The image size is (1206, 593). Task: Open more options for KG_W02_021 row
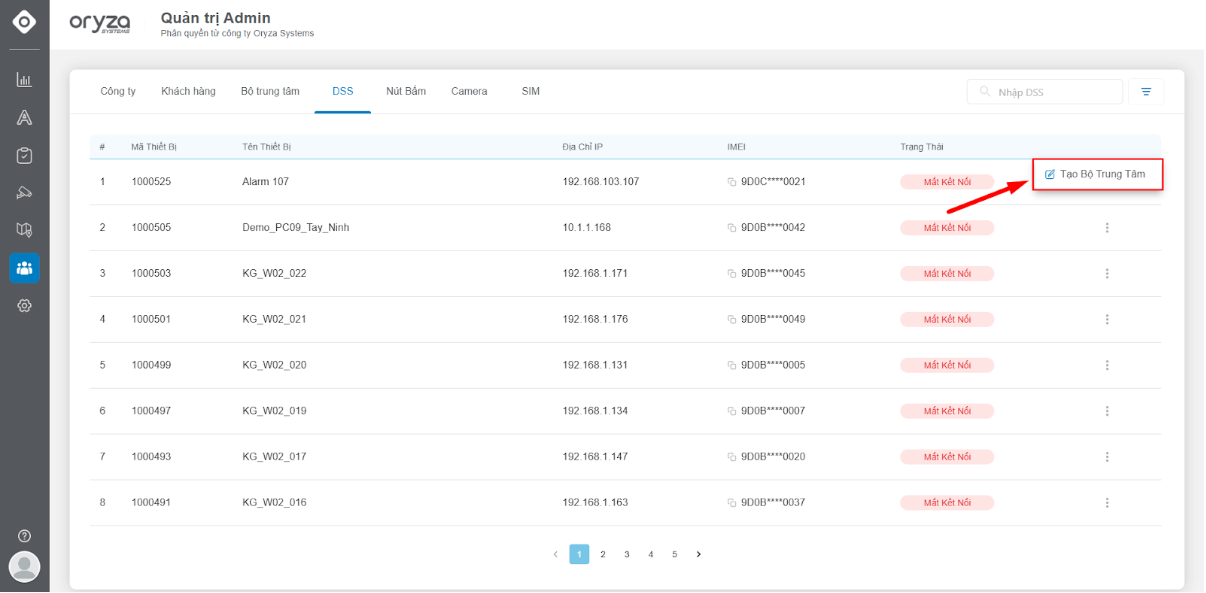point(1107,320)
